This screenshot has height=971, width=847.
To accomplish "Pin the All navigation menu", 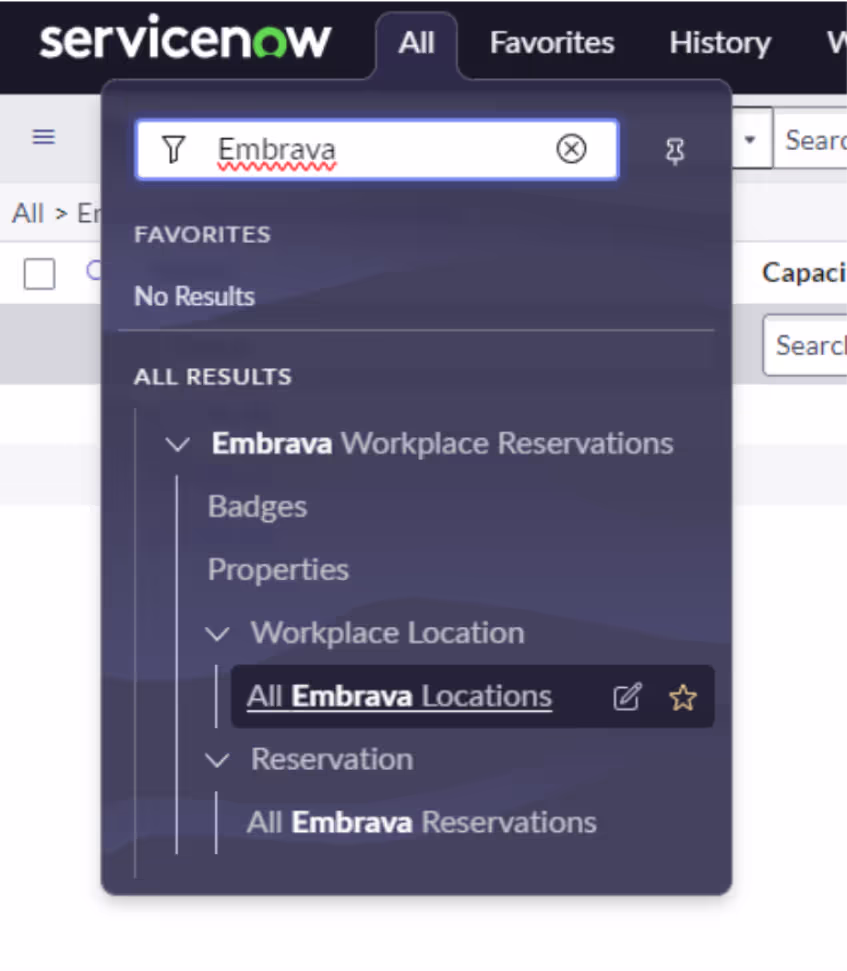I will 675,150.
